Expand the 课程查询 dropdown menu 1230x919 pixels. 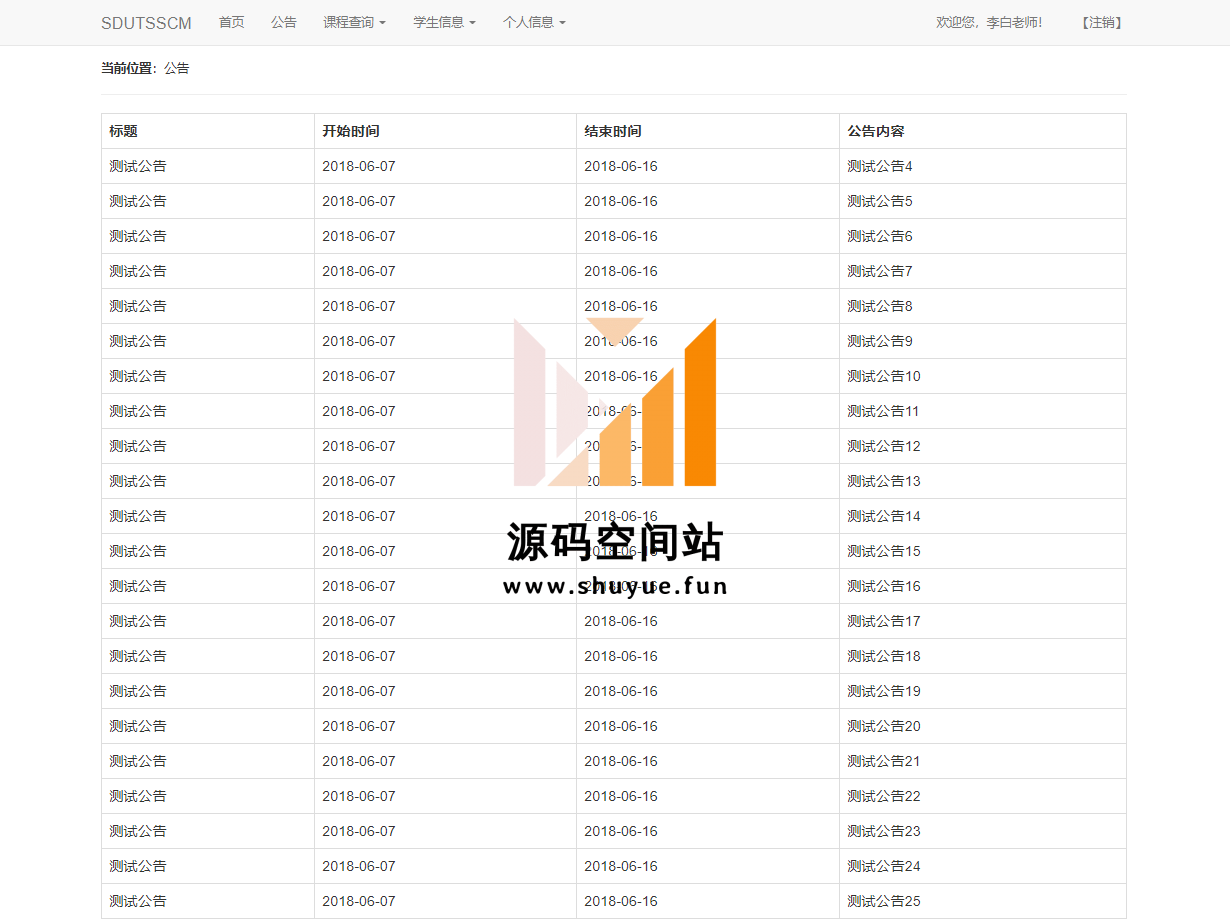point(354,22)
